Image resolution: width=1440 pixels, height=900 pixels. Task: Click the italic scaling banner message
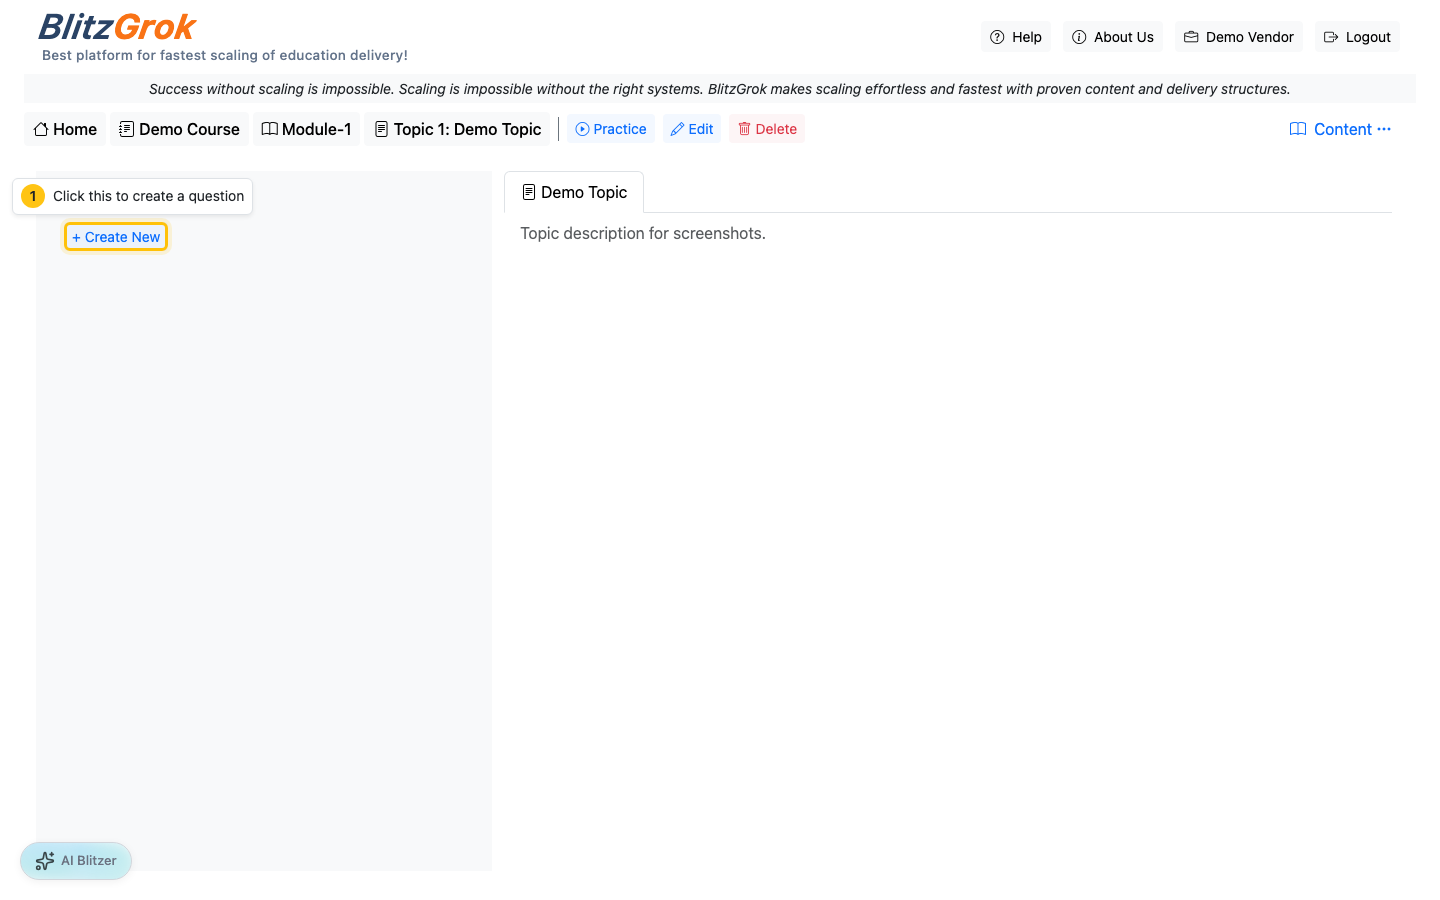[x=719, y=89]
